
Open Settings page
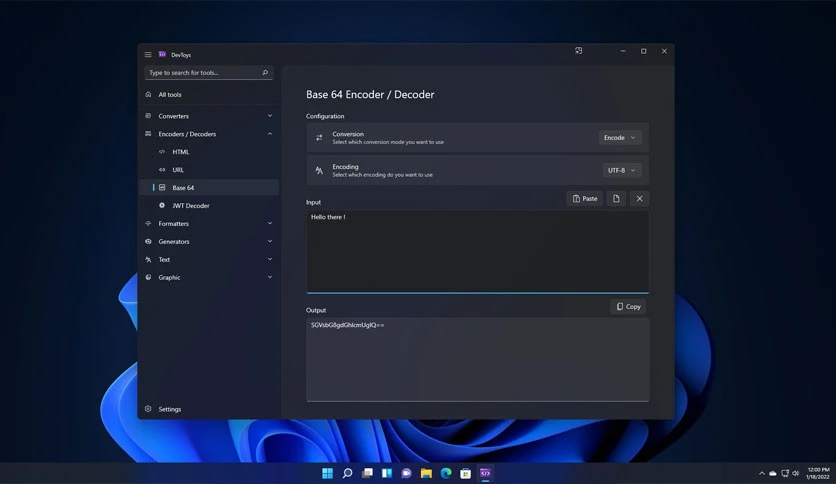coord(209,409)
